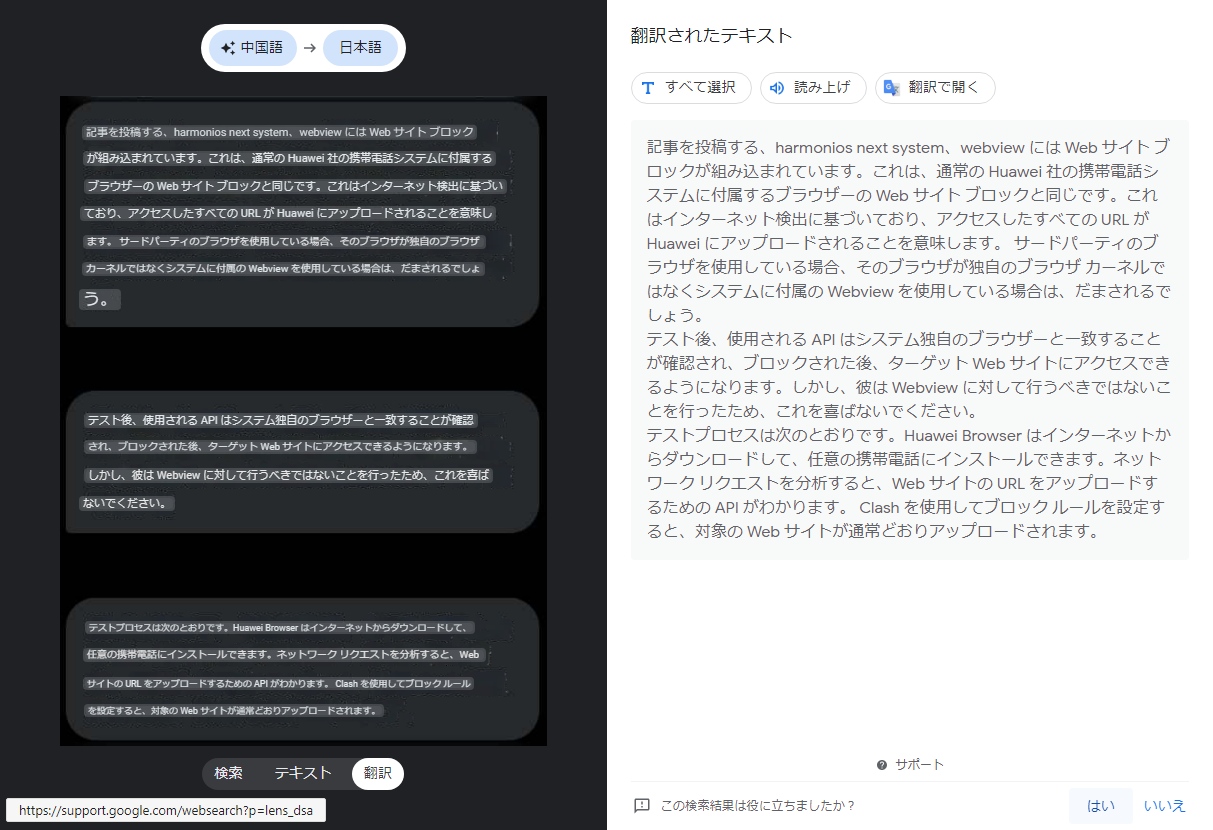Screen dimensions: 1213x830
Task: Click the この検索結果は役に立ちましたか？ text
Action: click(x=758, y=806)
